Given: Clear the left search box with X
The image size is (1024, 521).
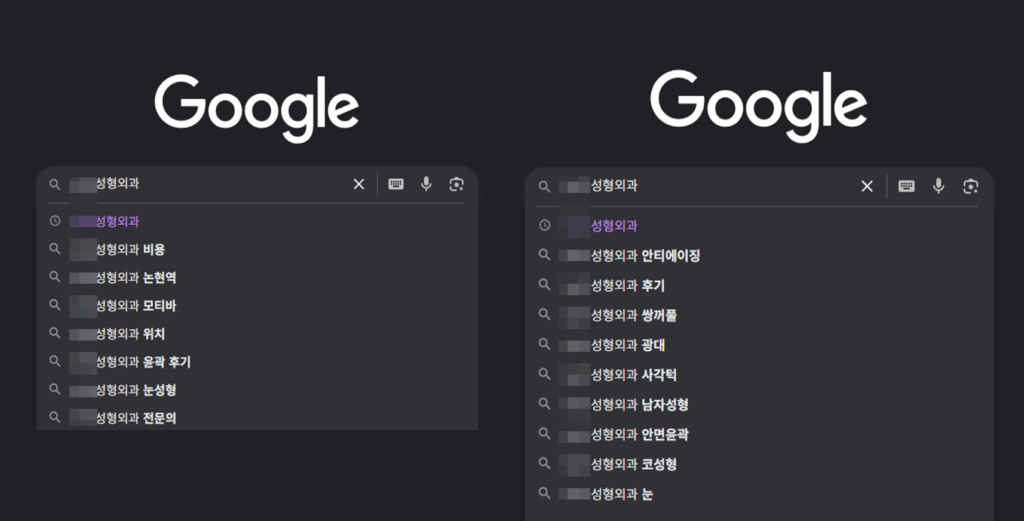Looking at the screenshot, I should click(x=359, y=184).
